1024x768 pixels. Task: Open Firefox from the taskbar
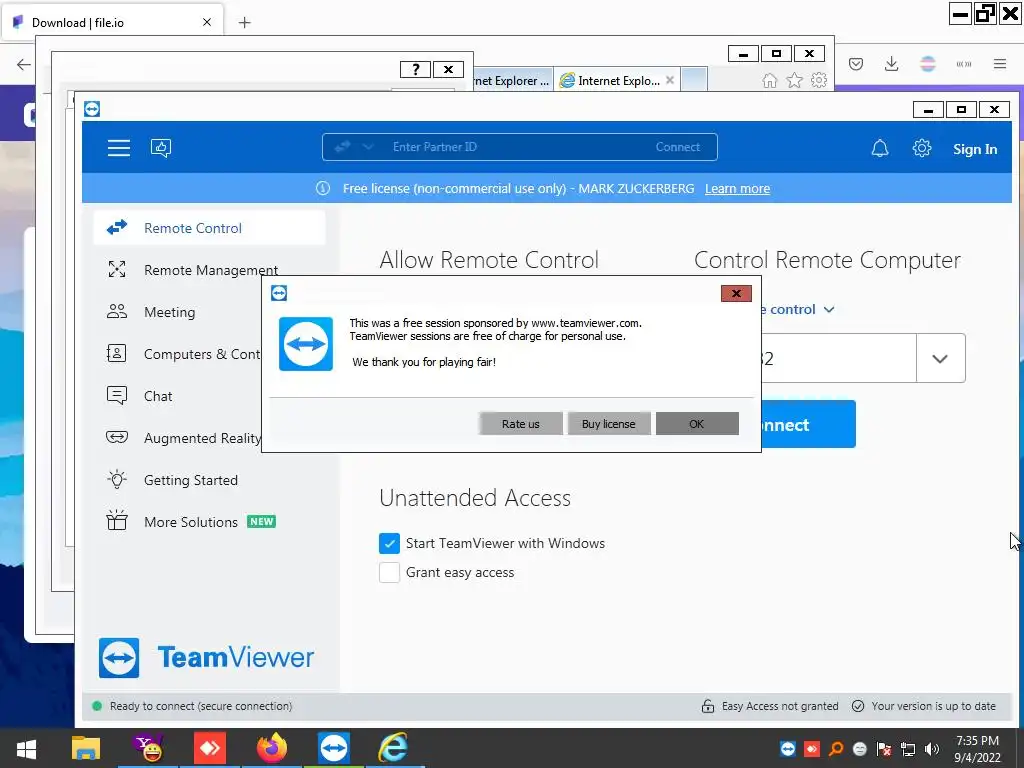[272, 748]
